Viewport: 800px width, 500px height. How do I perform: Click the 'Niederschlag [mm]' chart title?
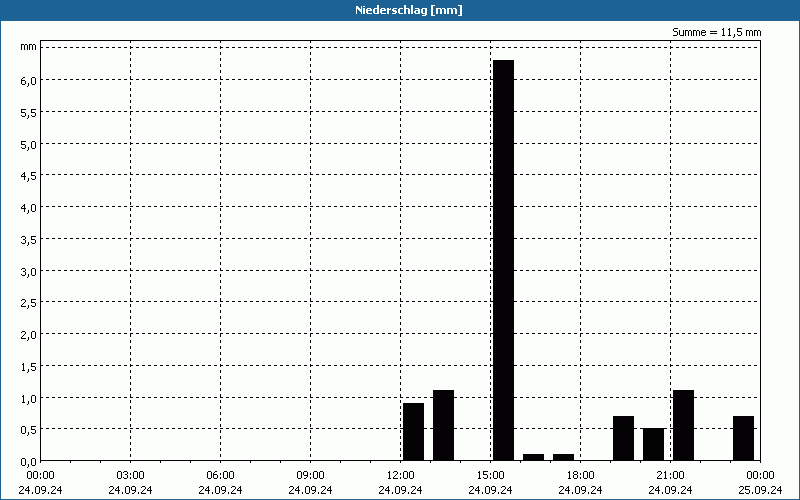point(409,10)
